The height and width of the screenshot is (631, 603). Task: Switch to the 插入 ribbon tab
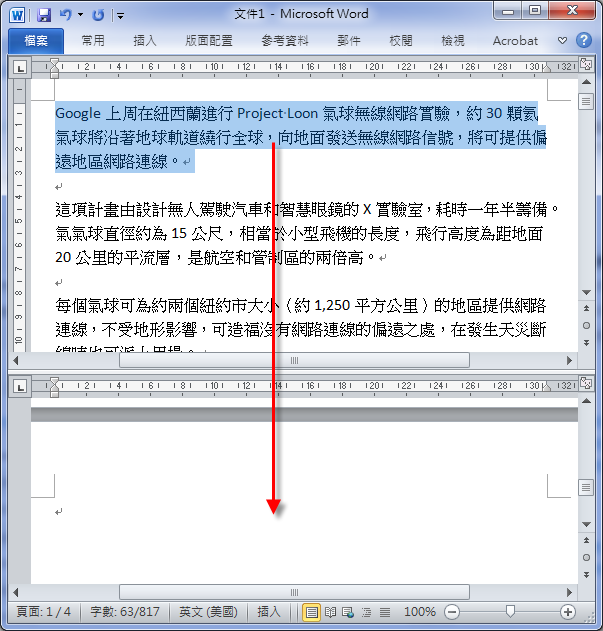(145, 41)
